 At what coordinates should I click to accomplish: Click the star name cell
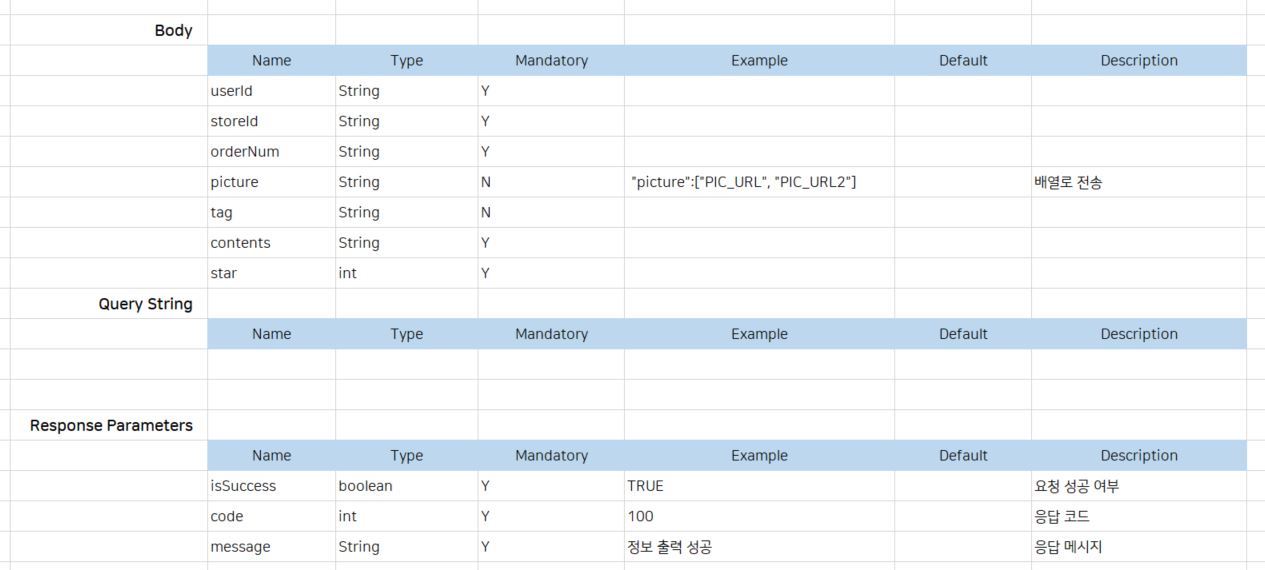click(223, 273)
